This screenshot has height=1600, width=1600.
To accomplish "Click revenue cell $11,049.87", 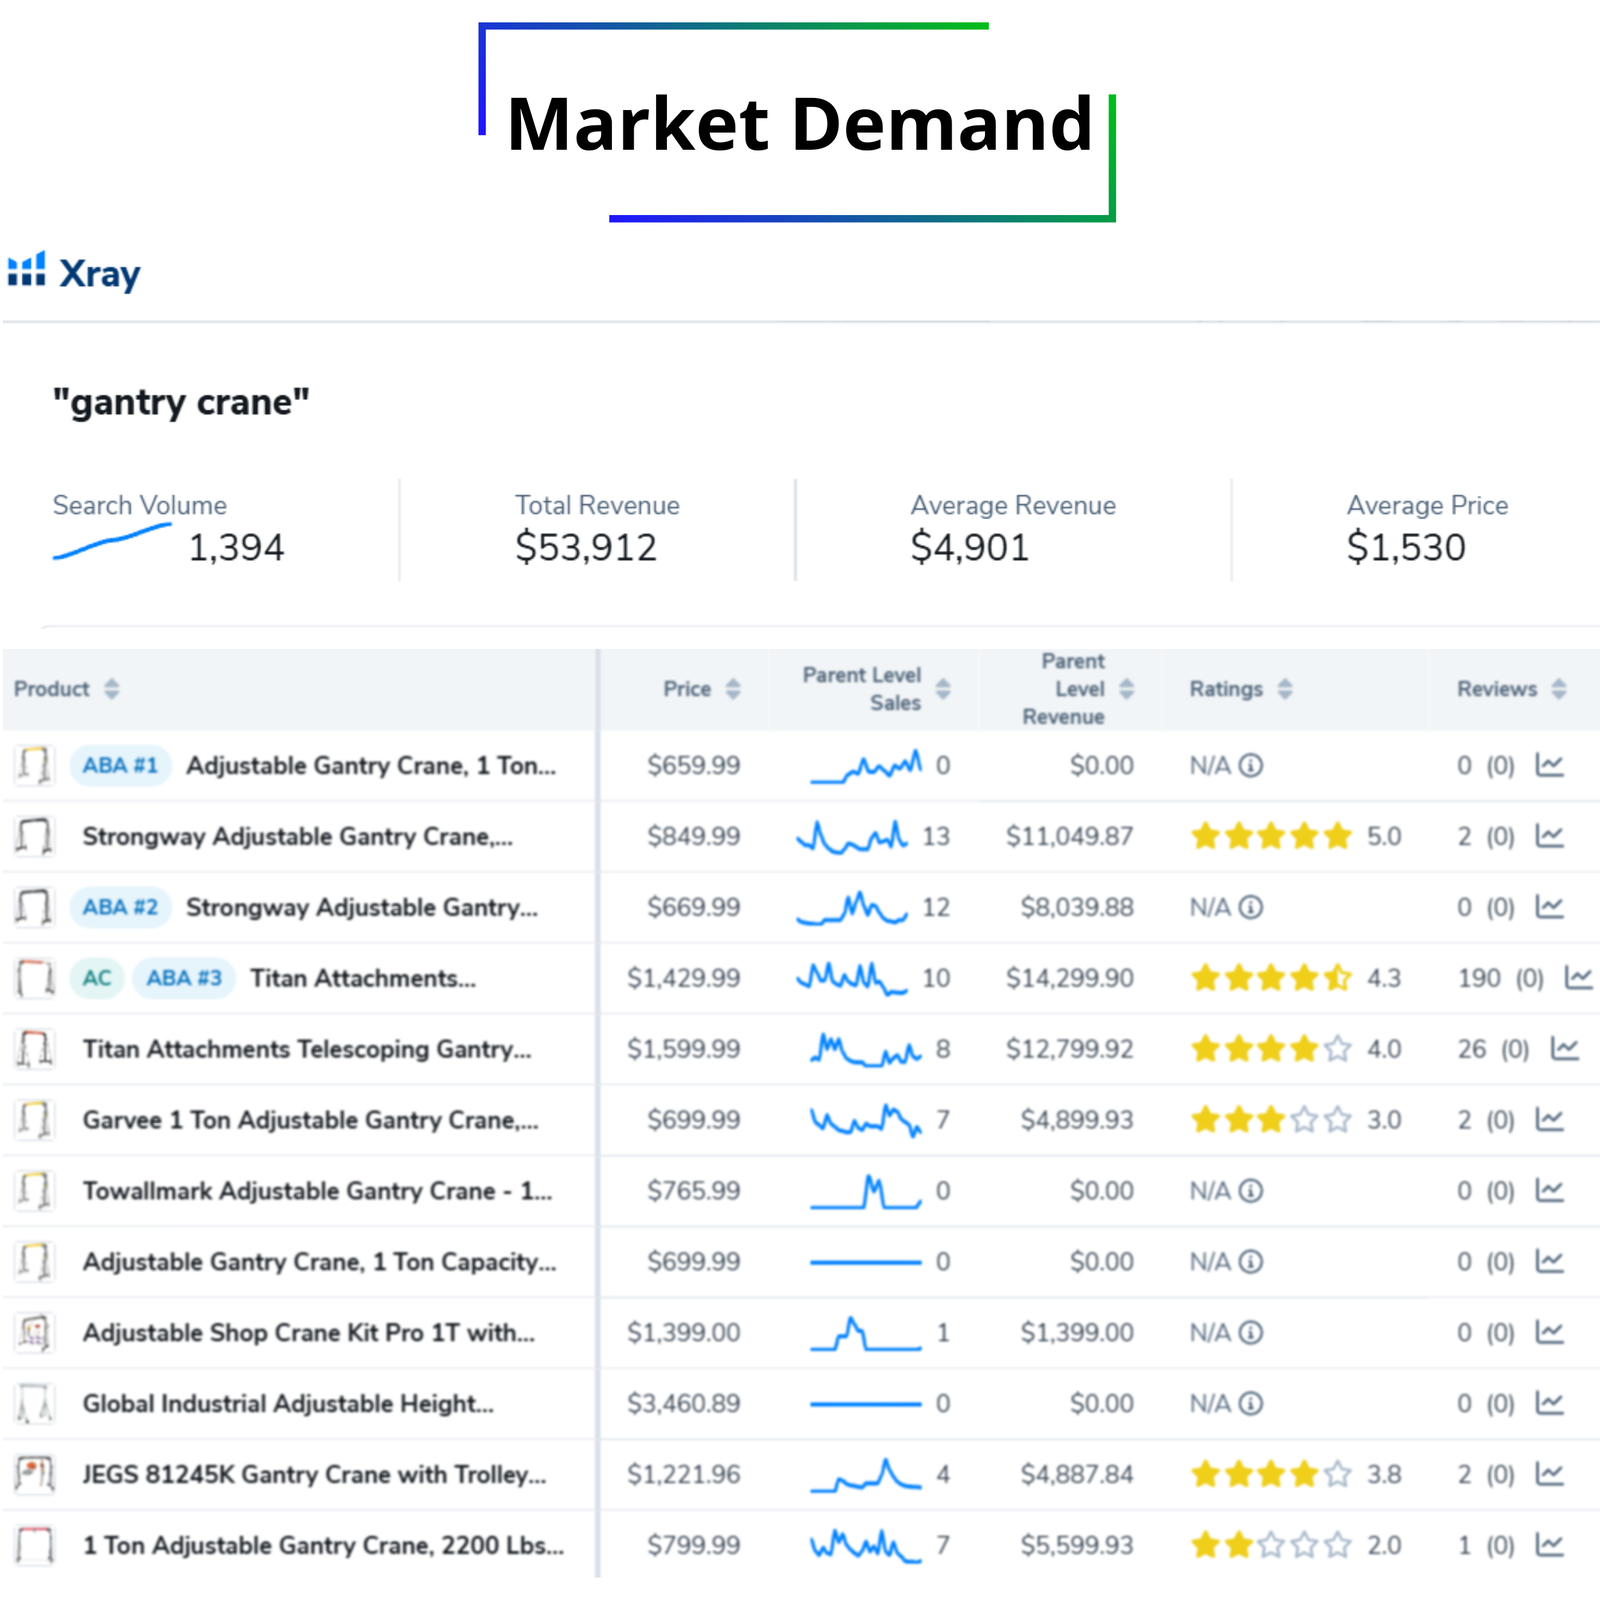I will [x=1070, y=836].
